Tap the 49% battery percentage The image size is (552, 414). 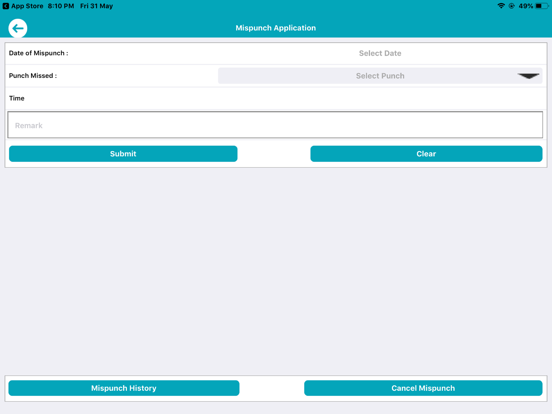[x=526, y=6]
